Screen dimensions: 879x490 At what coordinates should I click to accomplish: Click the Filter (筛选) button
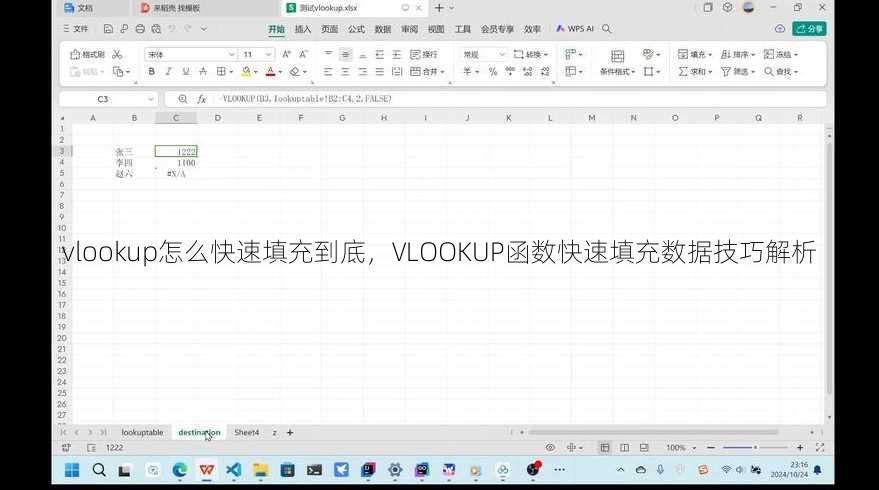click(738, 72)
